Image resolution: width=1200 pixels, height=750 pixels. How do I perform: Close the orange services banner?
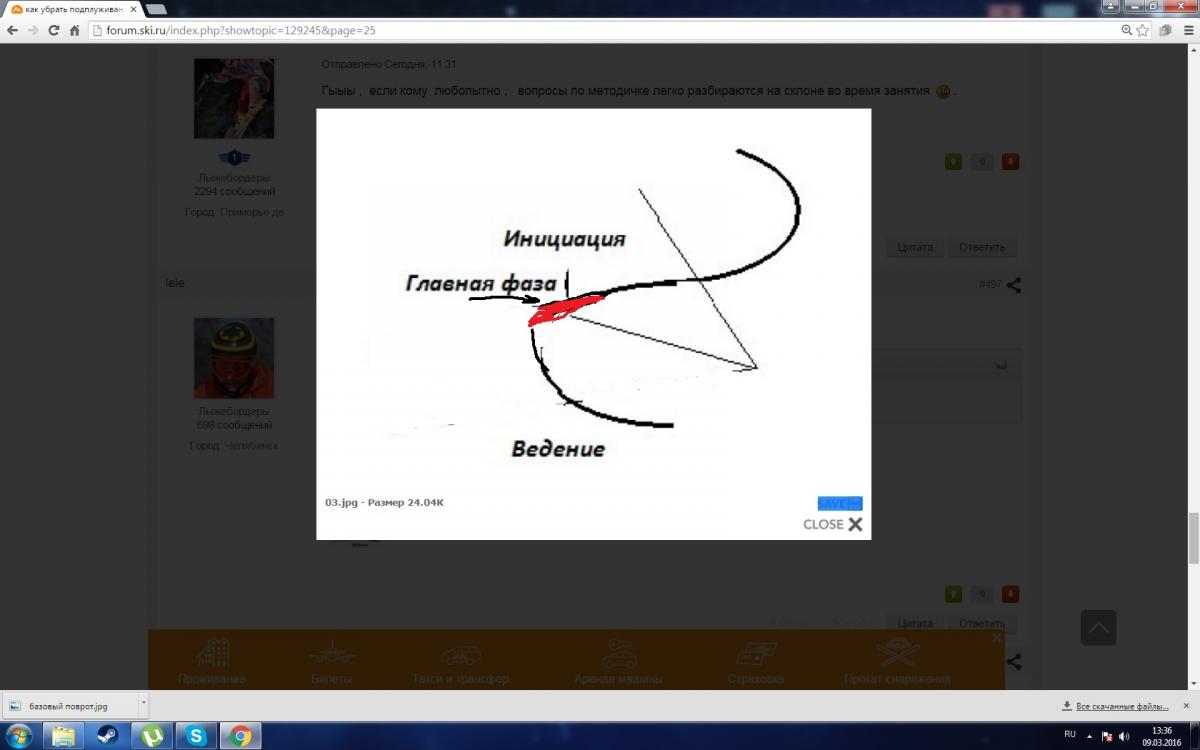[996, 637]
